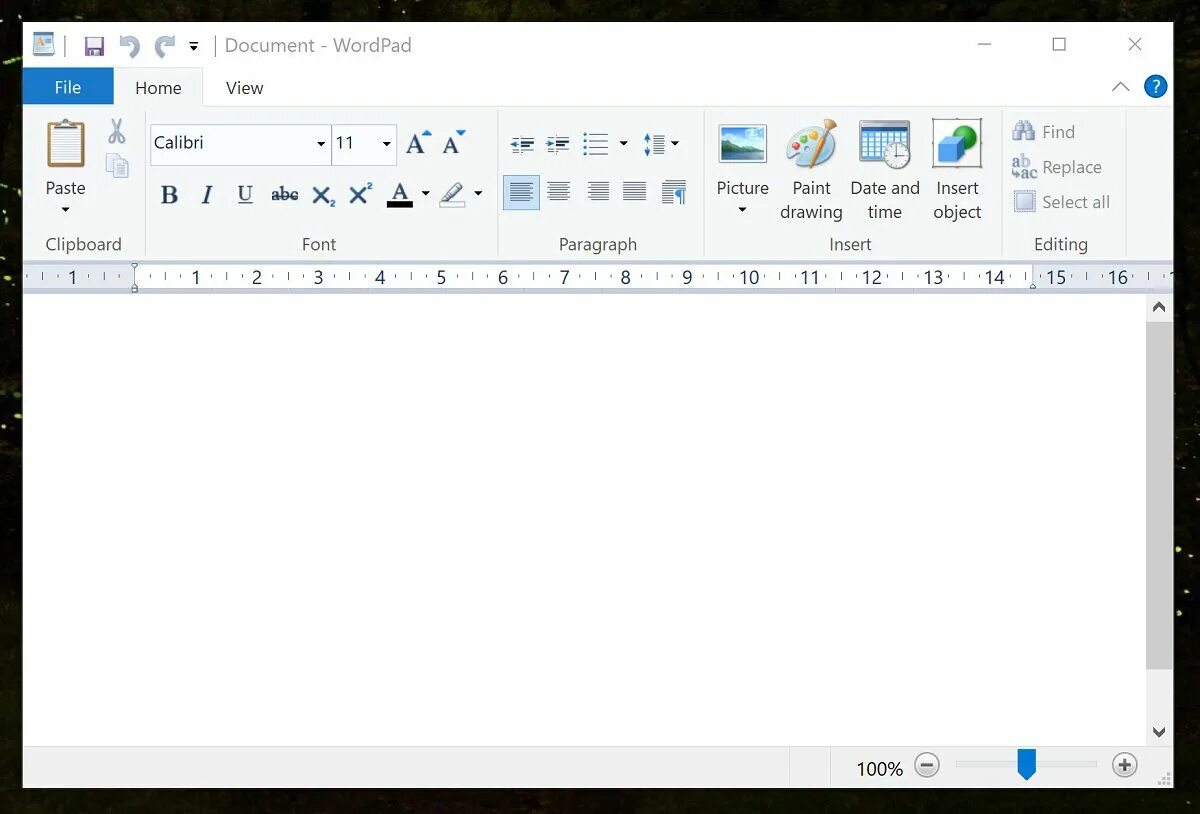Toggle strikethrough formatting
Viewport: 1200px width, 814px height.
pos(285,194)
